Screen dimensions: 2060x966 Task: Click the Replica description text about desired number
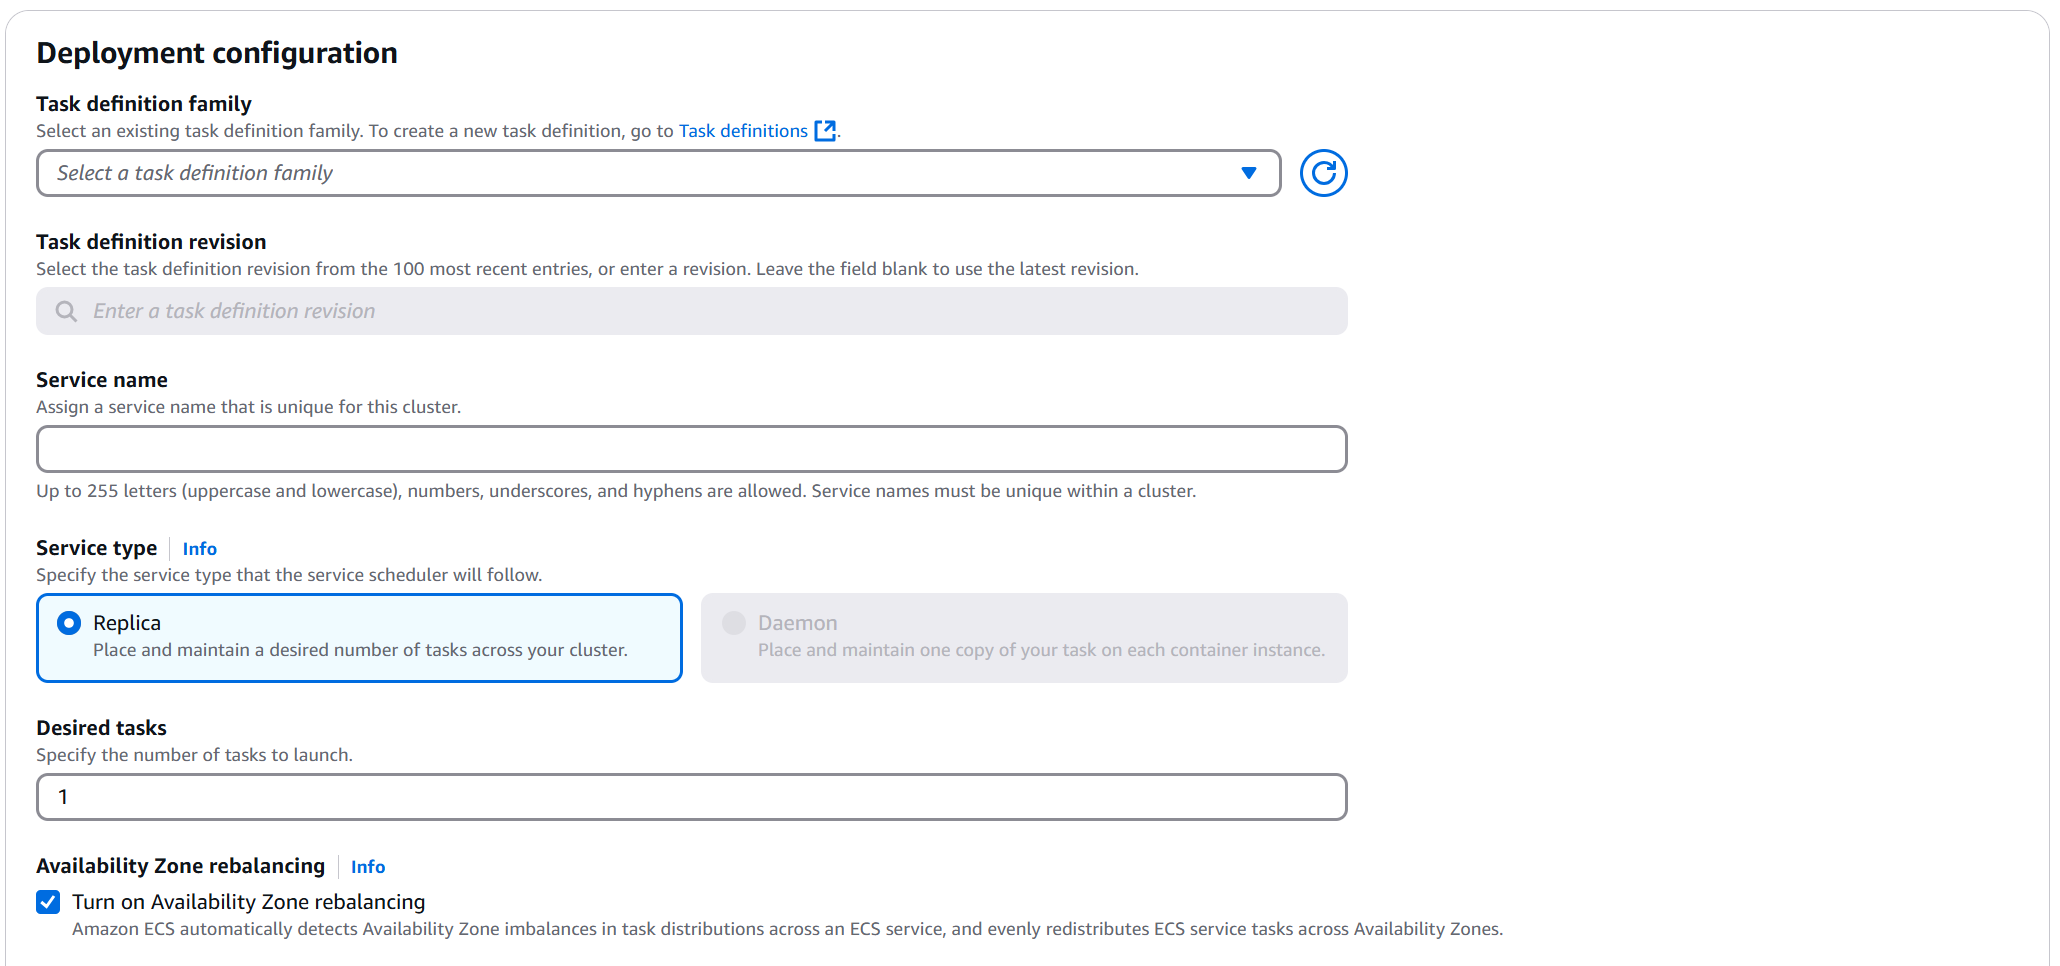360,650
